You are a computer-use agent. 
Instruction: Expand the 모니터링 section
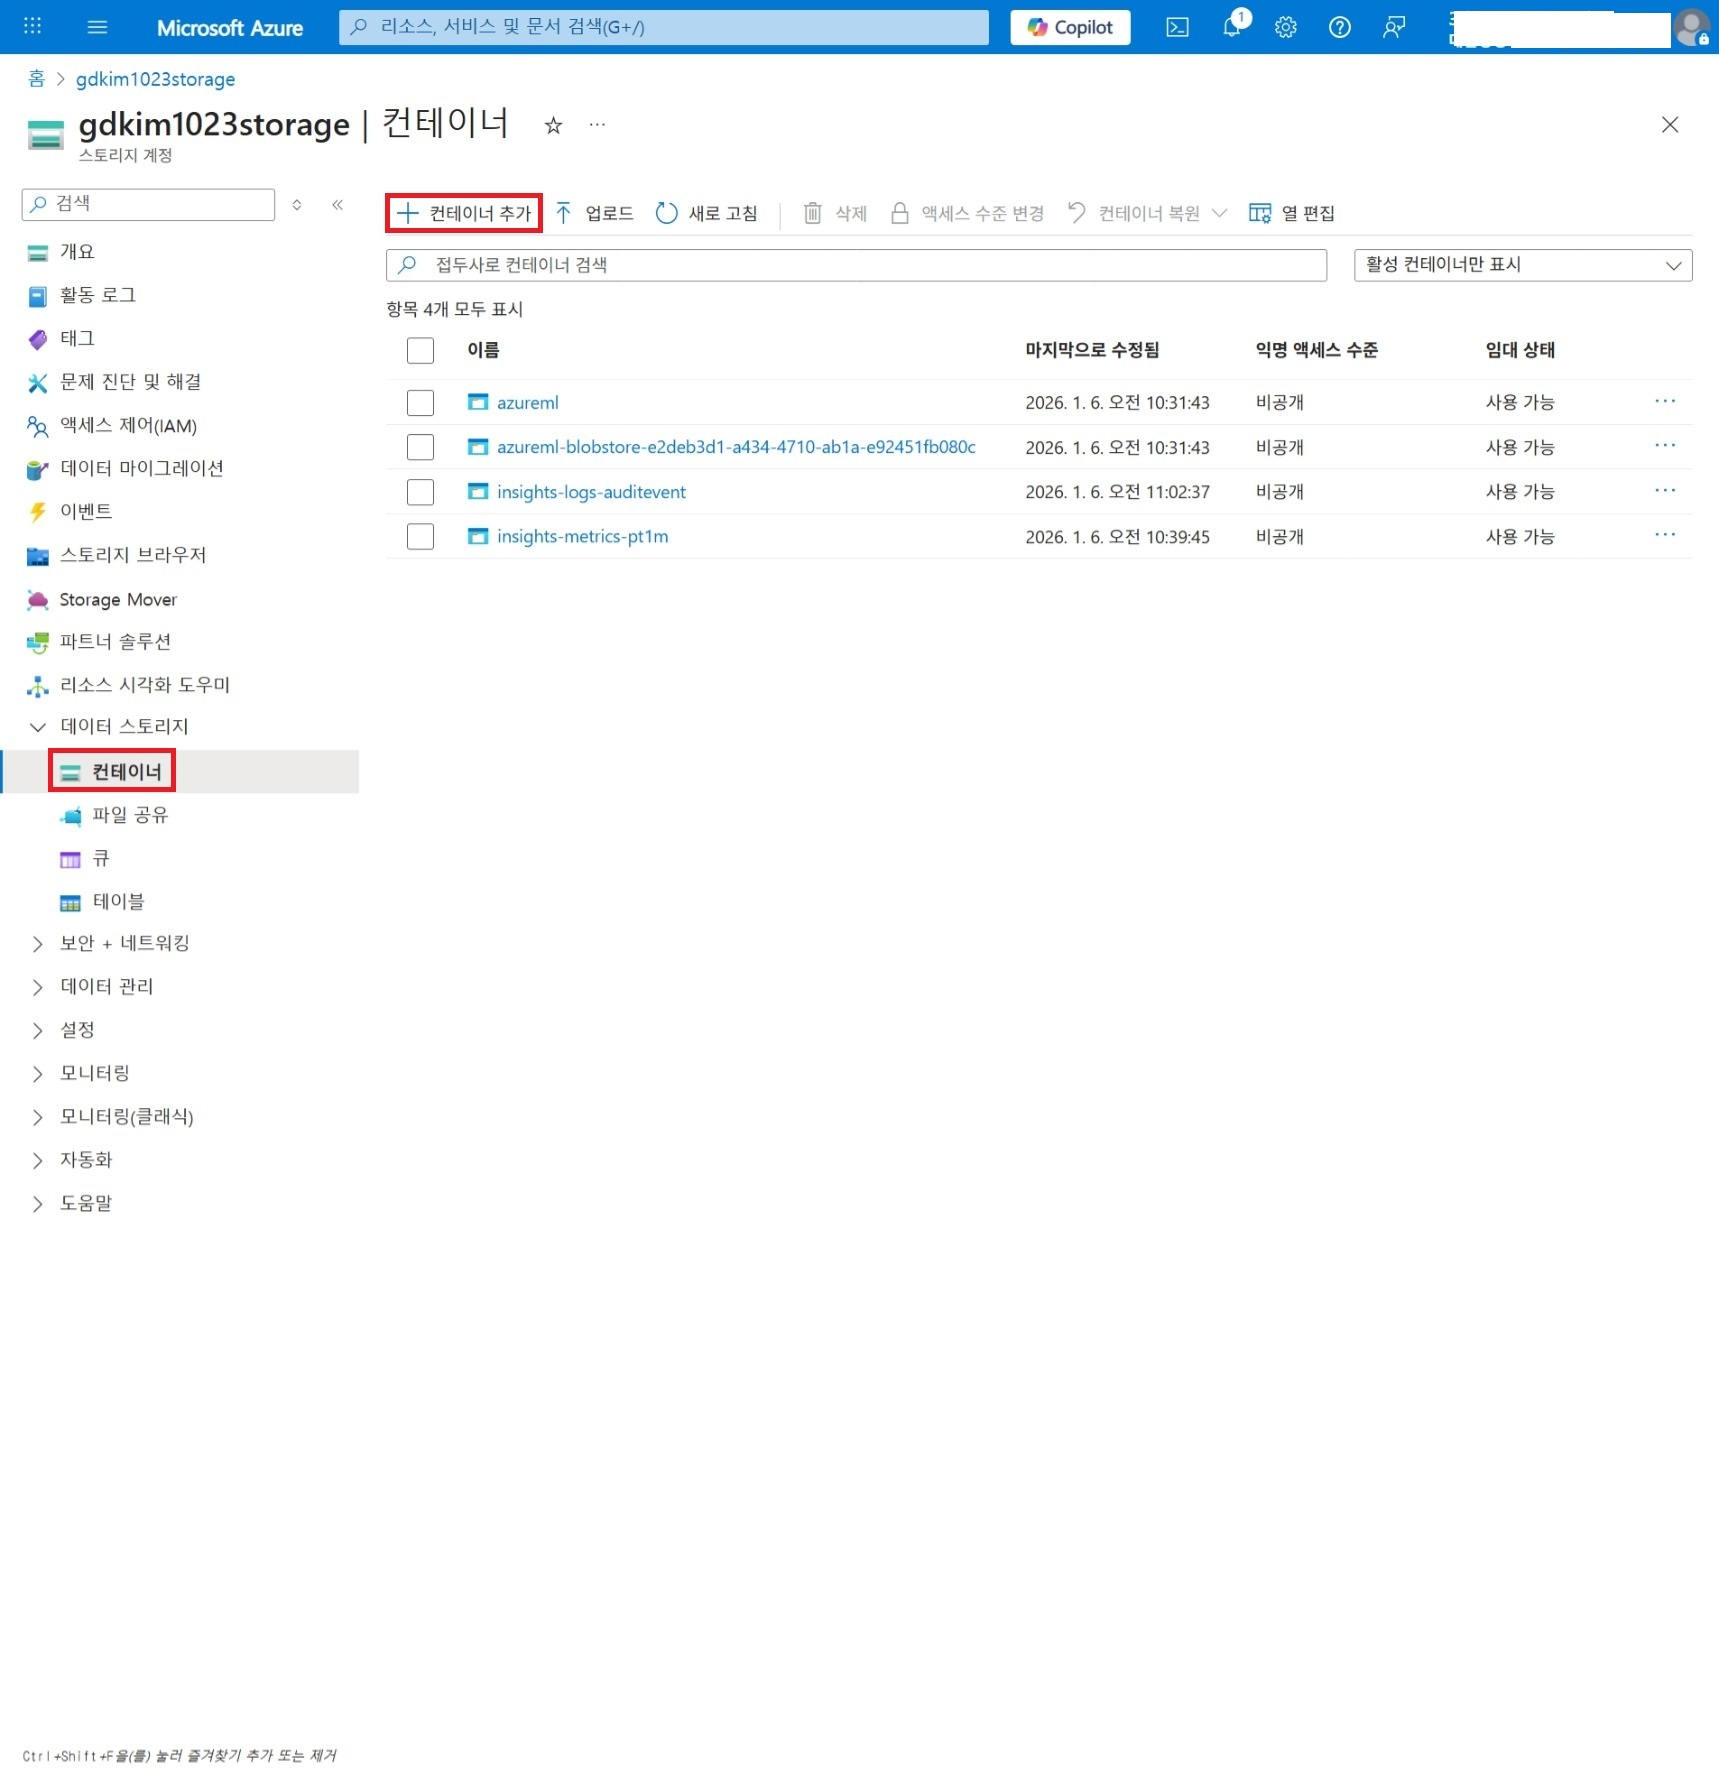(38, 1074)
